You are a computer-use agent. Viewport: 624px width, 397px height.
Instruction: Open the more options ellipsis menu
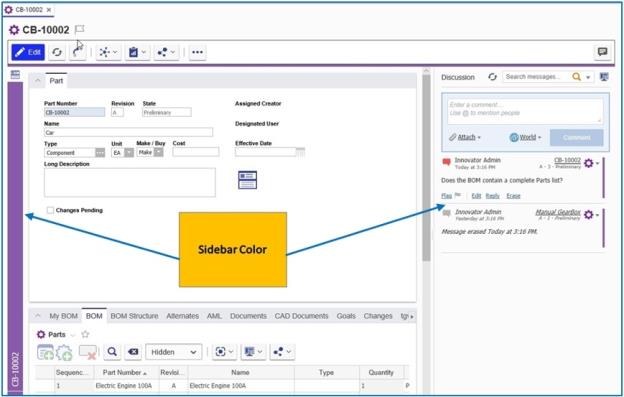click(x=197, y=52)
